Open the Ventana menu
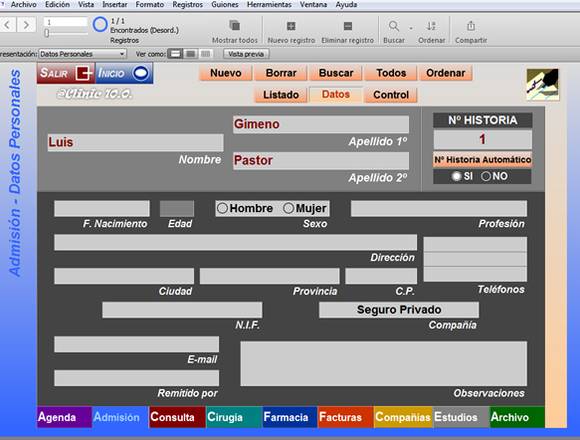The height and width of the screenshot is (440, 580). [x=313, y=5]
